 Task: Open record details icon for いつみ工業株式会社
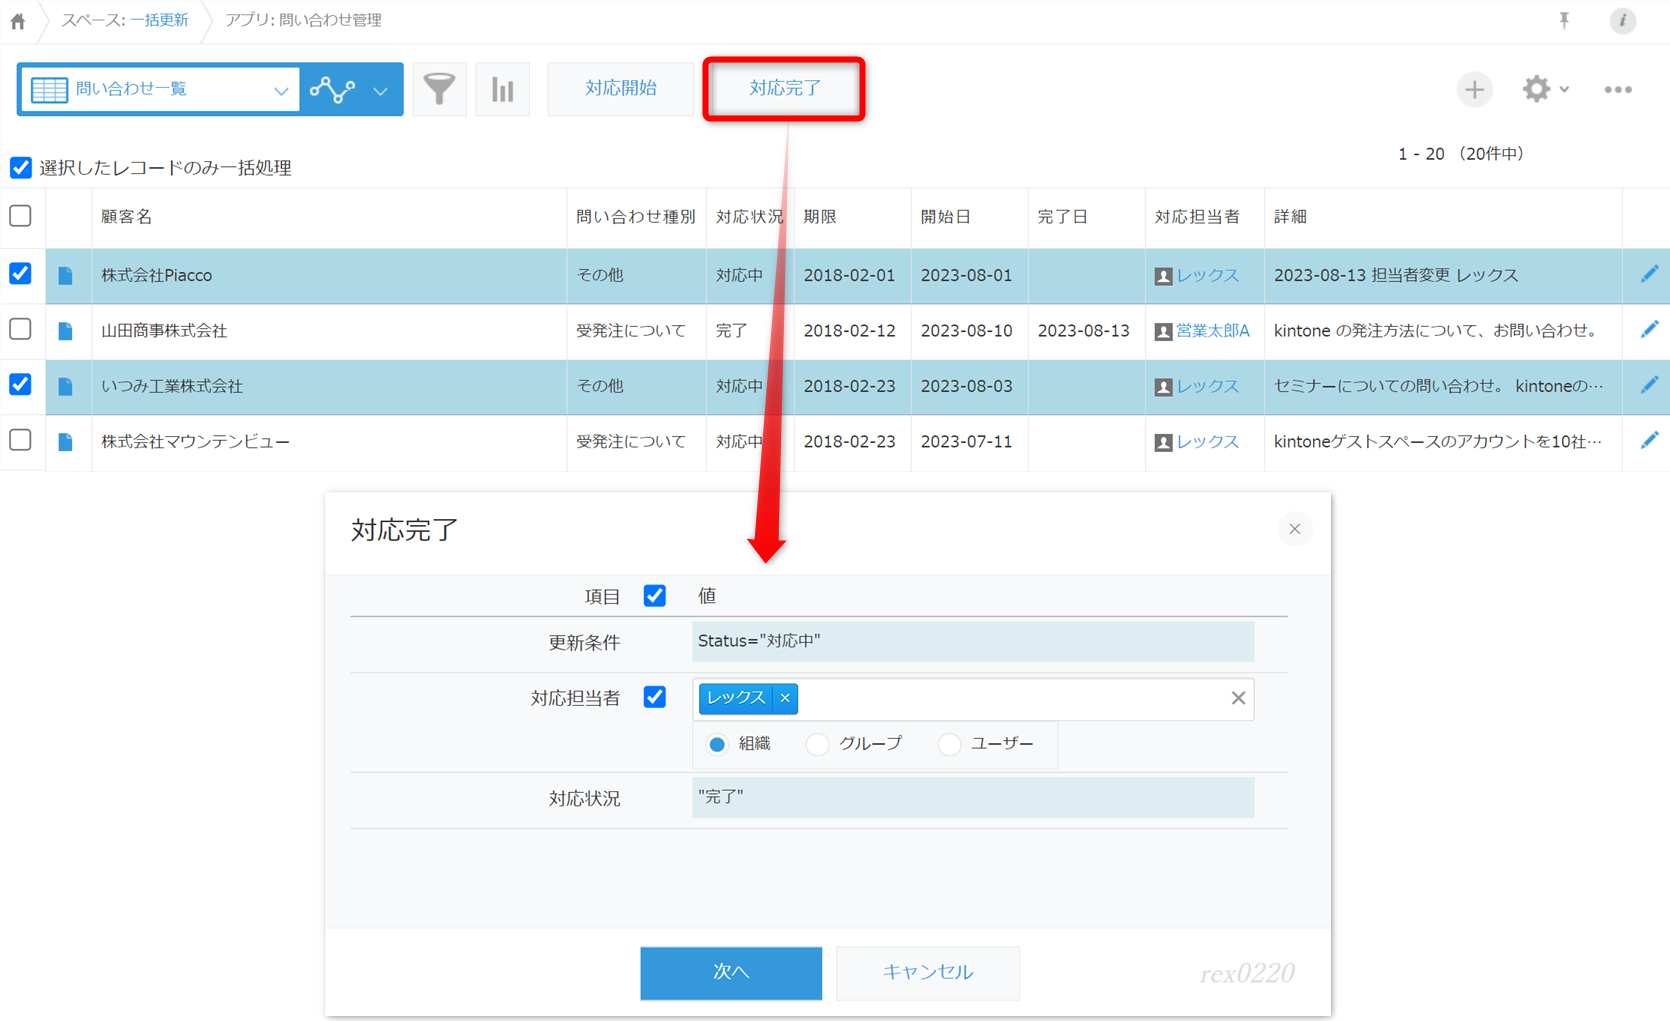tap(66, 386)
